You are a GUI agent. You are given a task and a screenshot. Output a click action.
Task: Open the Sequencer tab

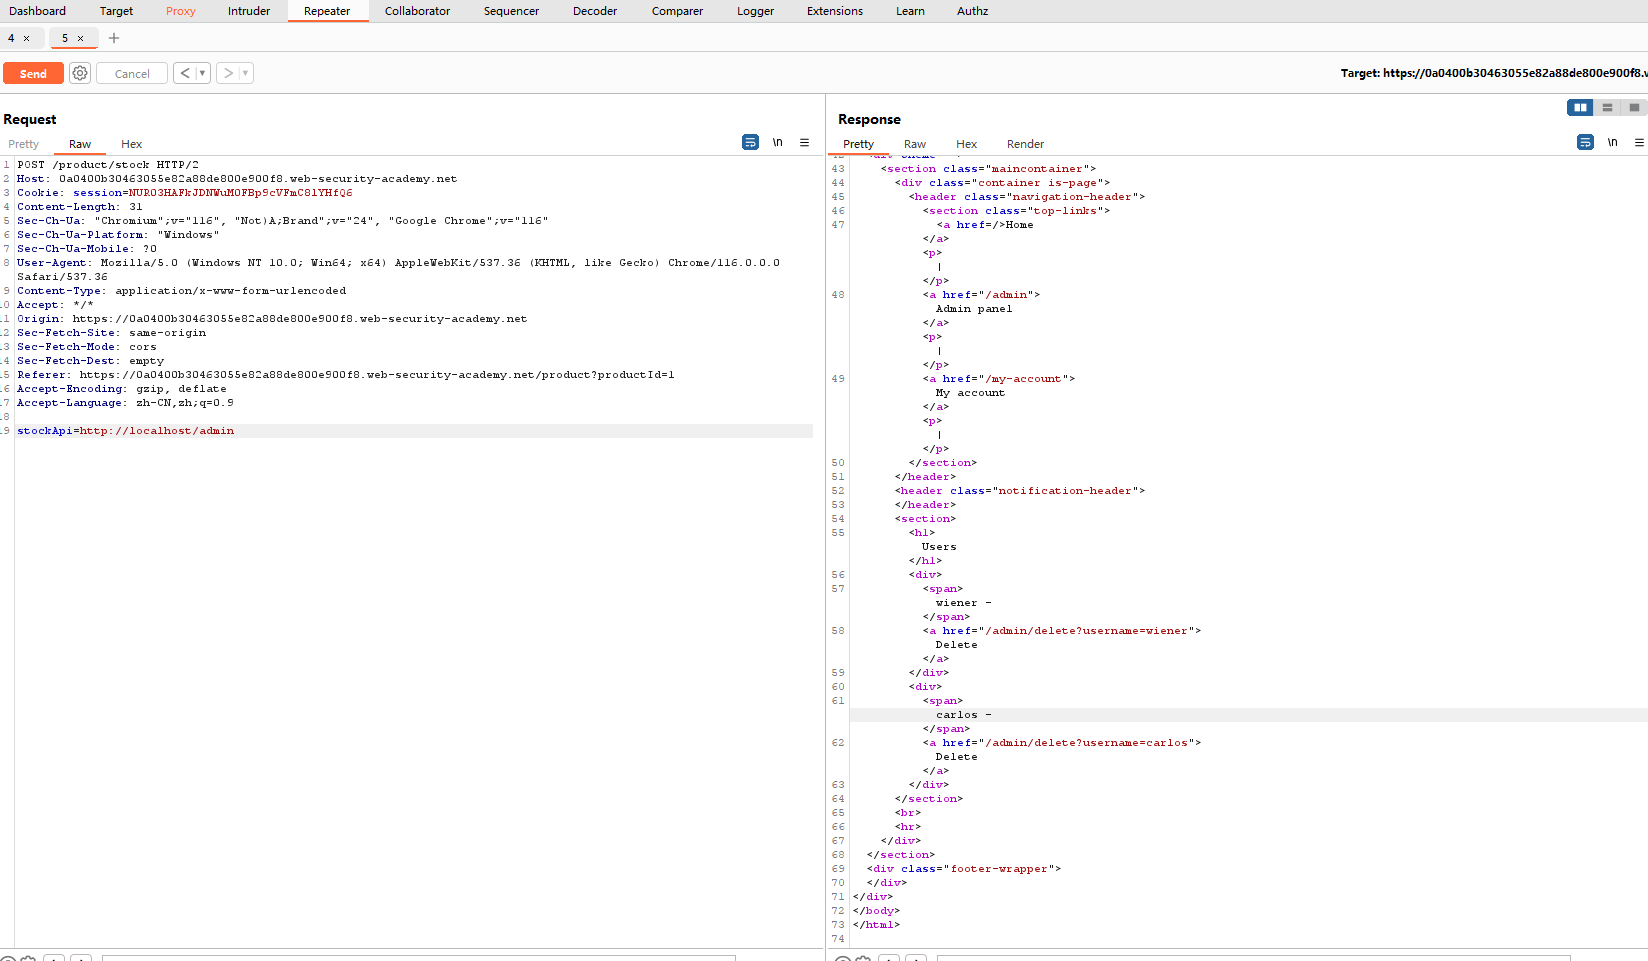(511, 11)
